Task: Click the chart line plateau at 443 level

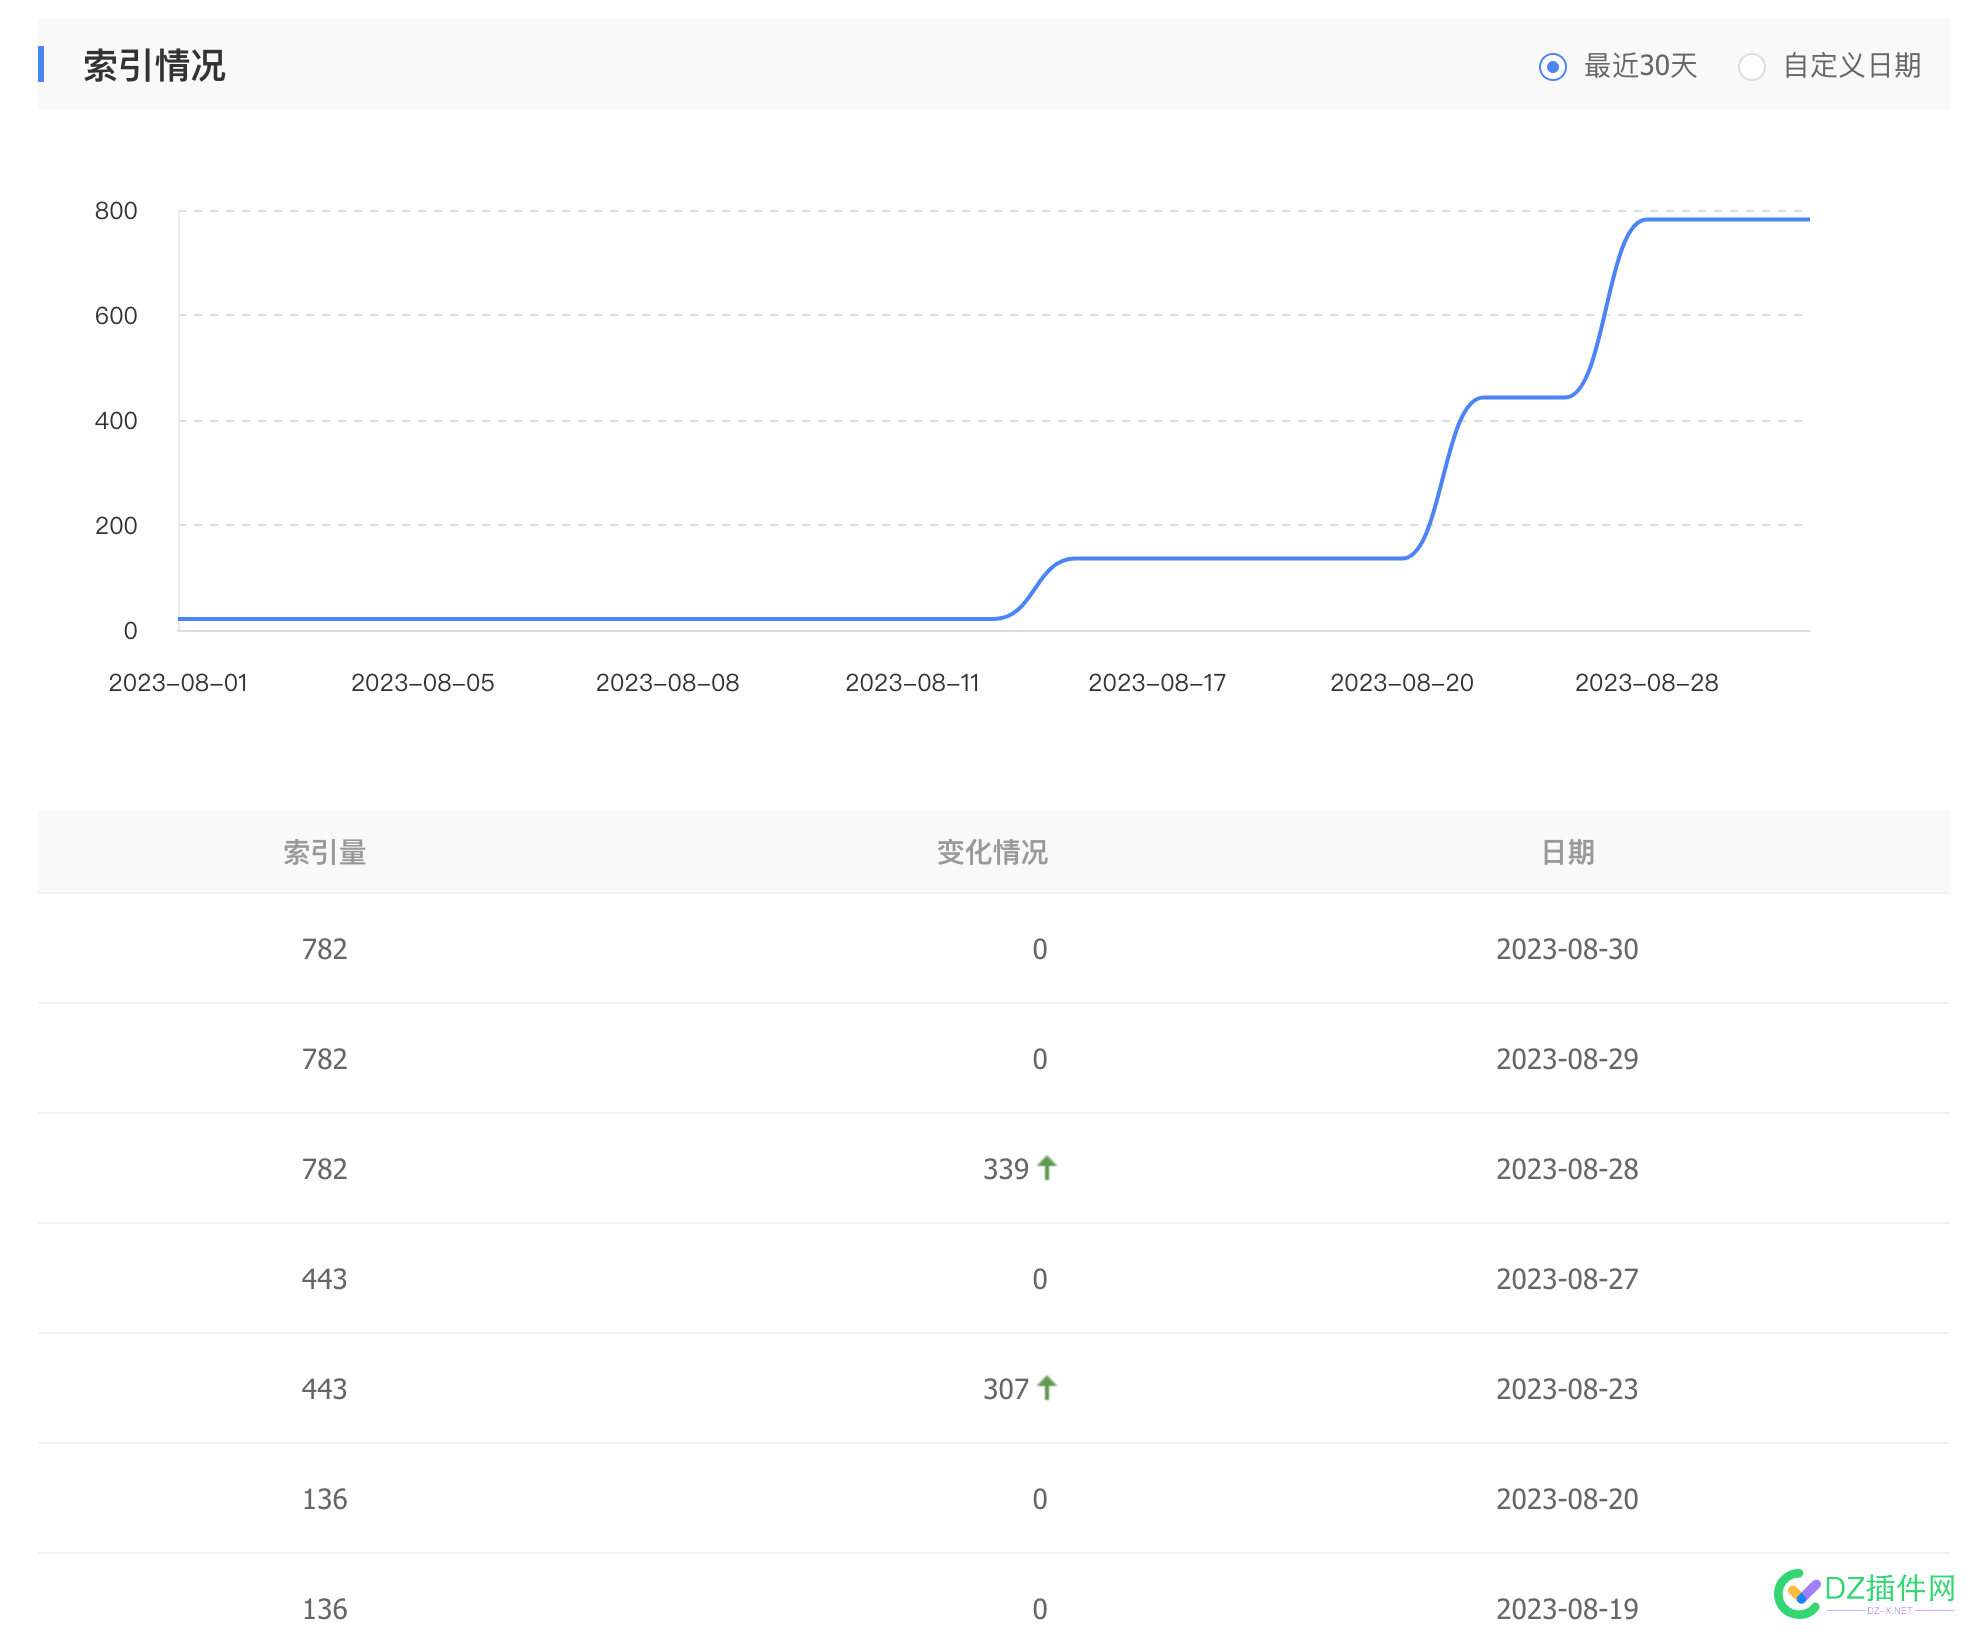Action: tap(1524, 397)
